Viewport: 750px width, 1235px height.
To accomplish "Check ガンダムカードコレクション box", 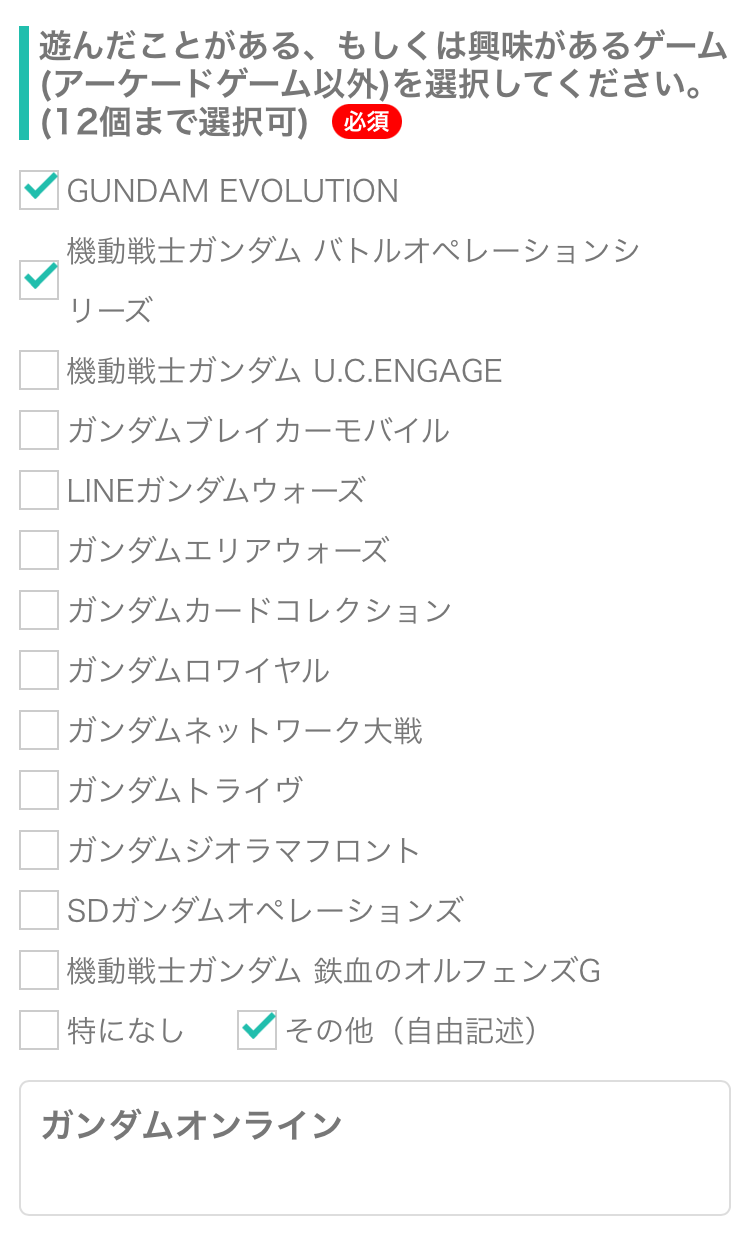I will tap(39, 610).
